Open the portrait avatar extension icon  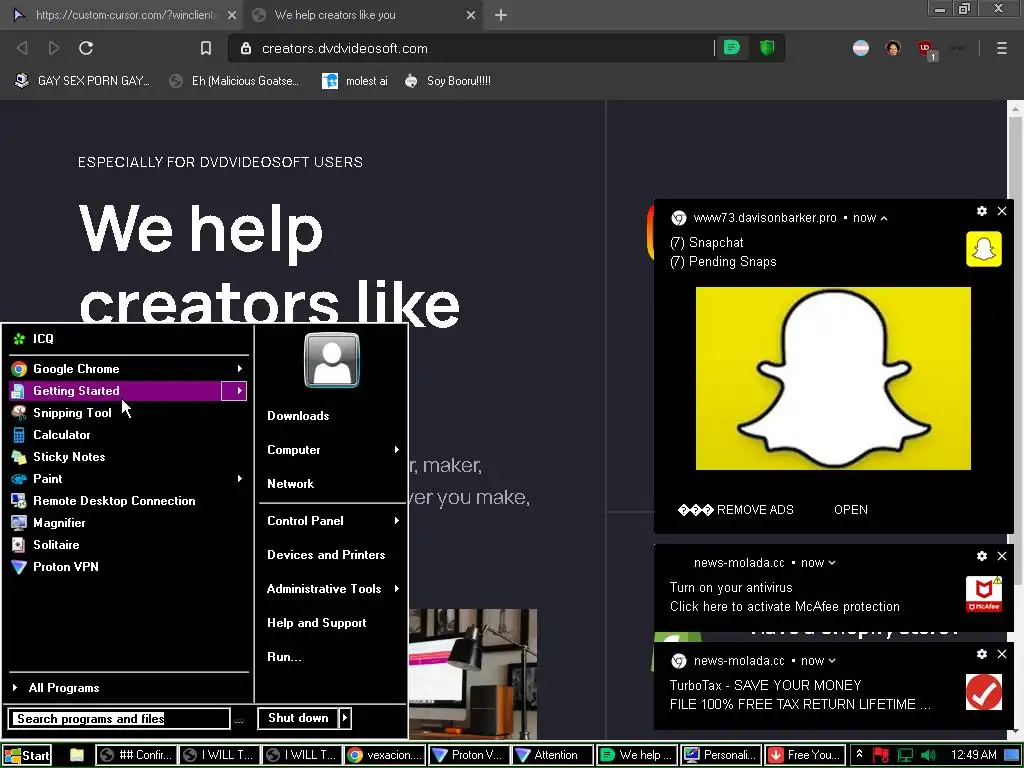(x=893, y=48)
